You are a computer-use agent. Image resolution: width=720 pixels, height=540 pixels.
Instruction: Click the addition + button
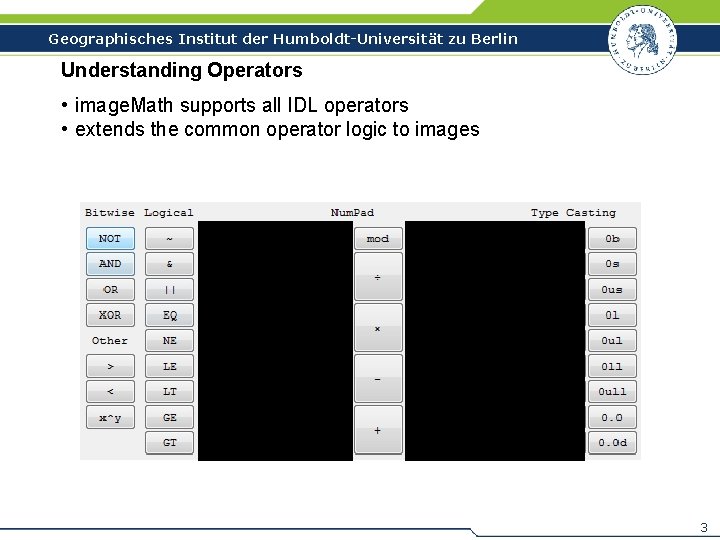tap(378, 430)
